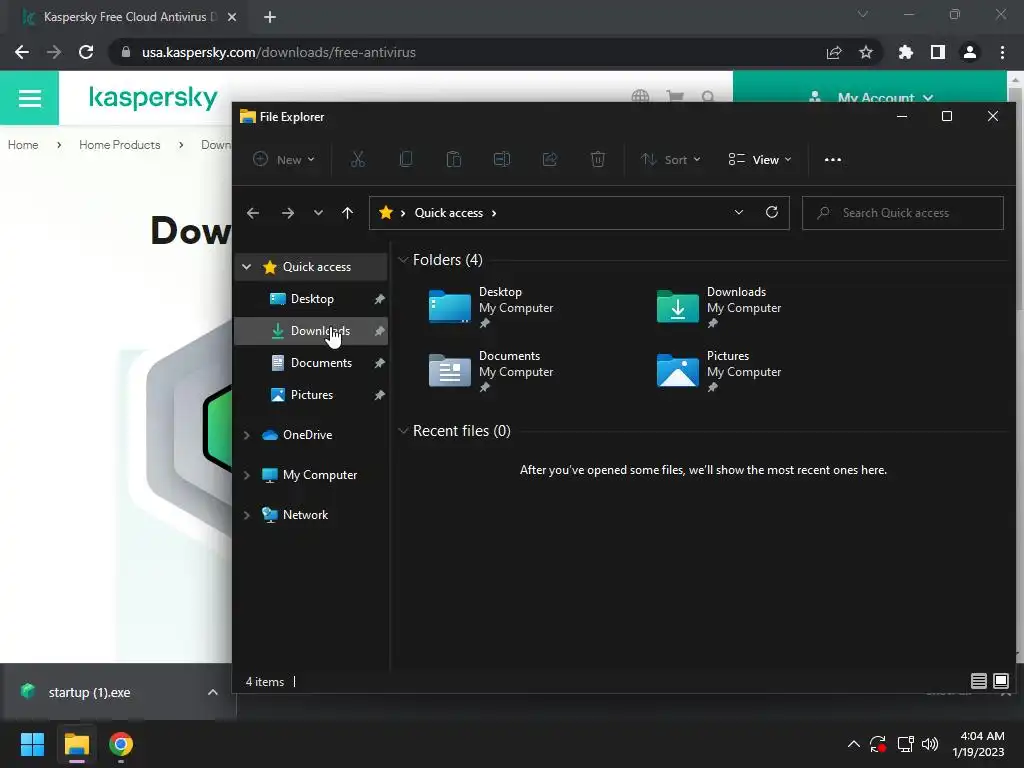This screenshot has height=768, width=1024.
Task: Refresh the Quick access location
Action: pyautogui.click(x=772, y=212)
